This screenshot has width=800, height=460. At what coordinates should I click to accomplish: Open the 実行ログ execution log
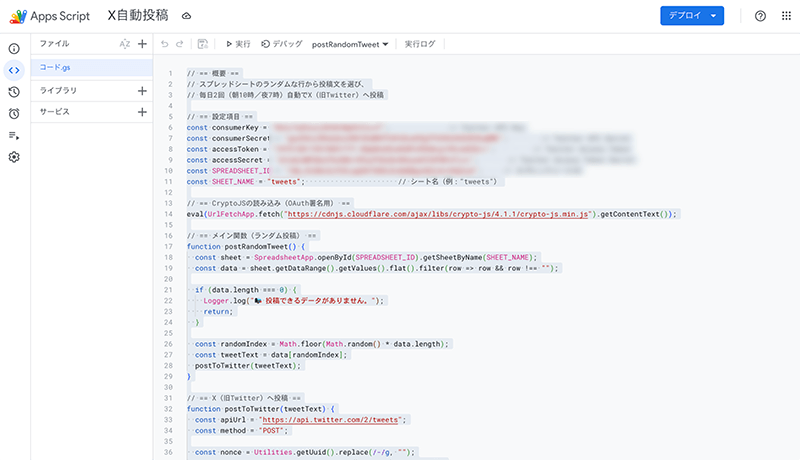(x=420, y=44)
